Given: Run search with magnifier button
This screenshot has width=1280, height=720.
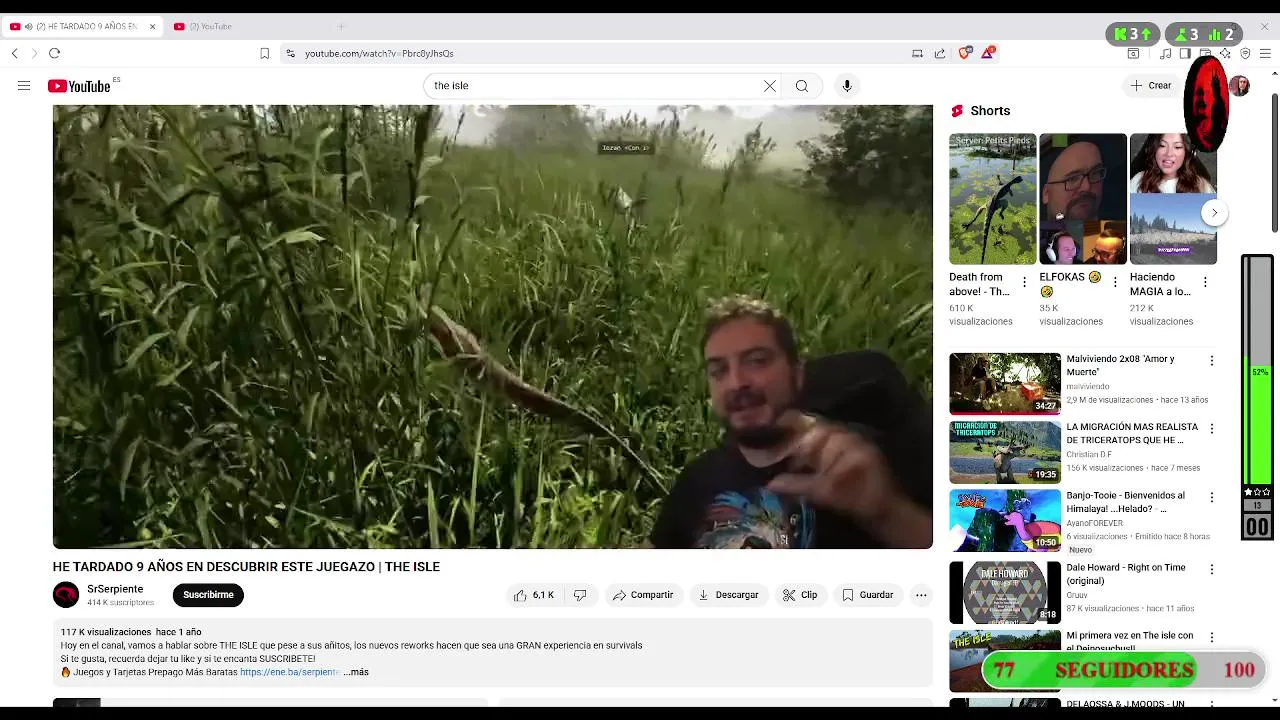Looking at the screenshot, I should tap(802, 86).
